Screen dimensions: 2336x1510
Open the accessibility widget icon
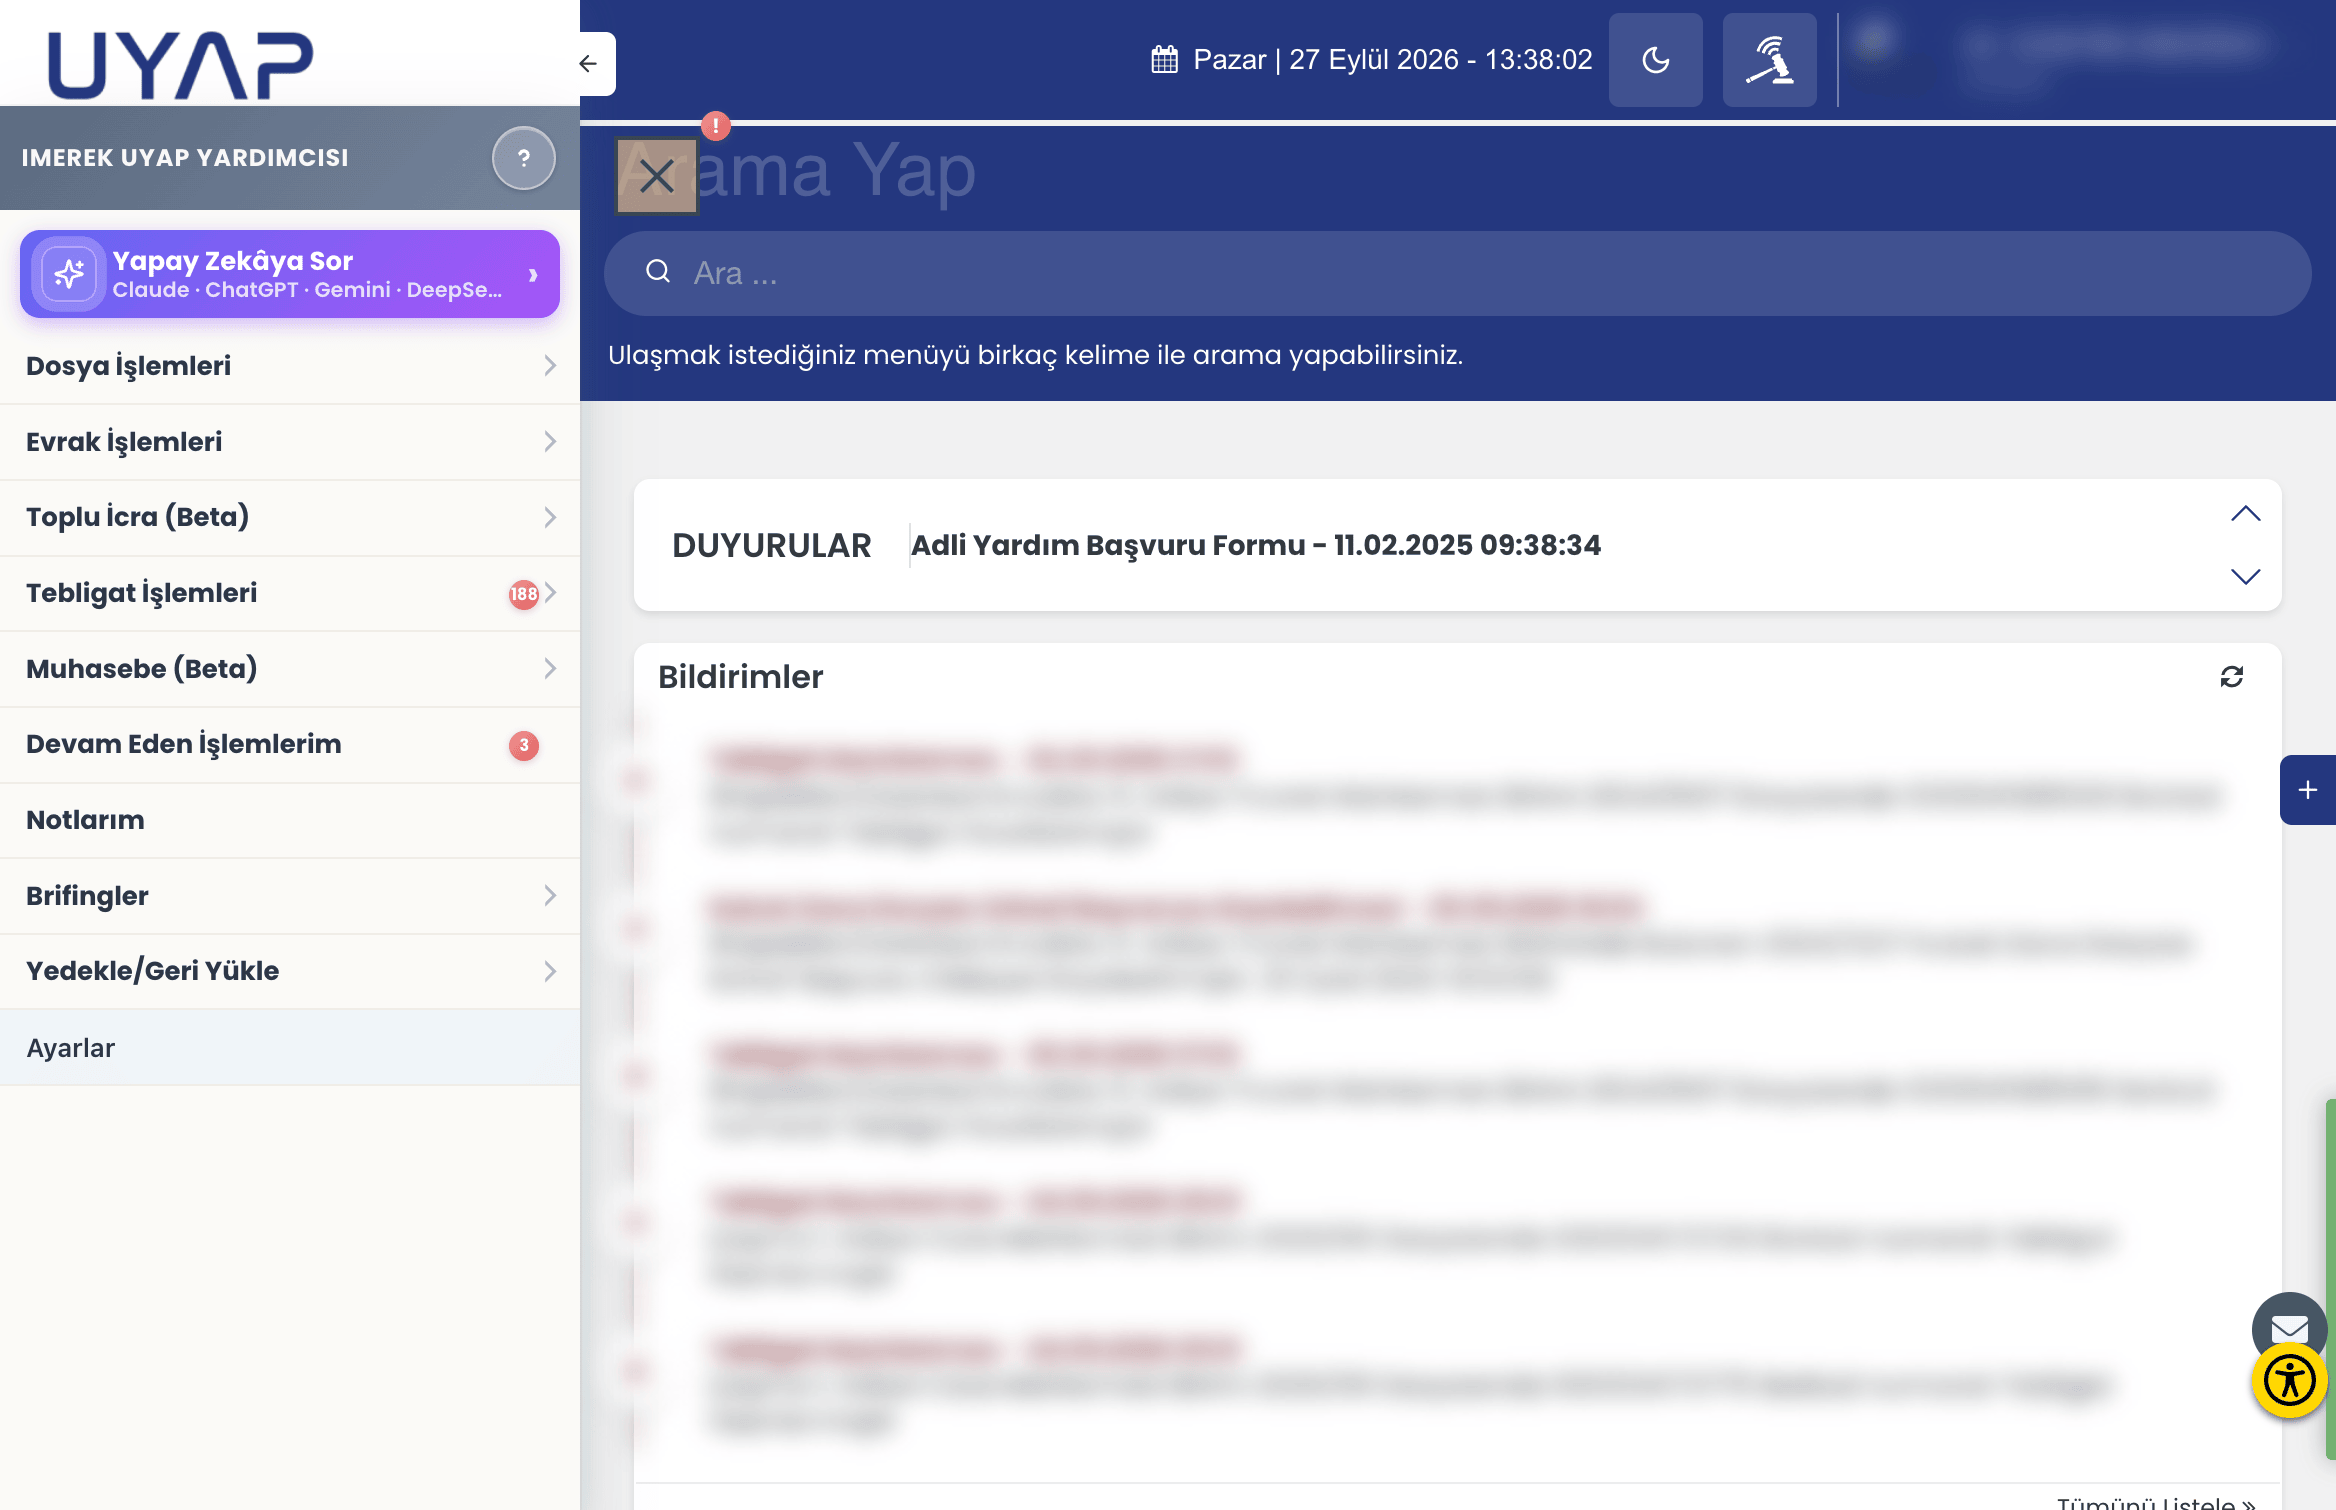point(2290,1381)
